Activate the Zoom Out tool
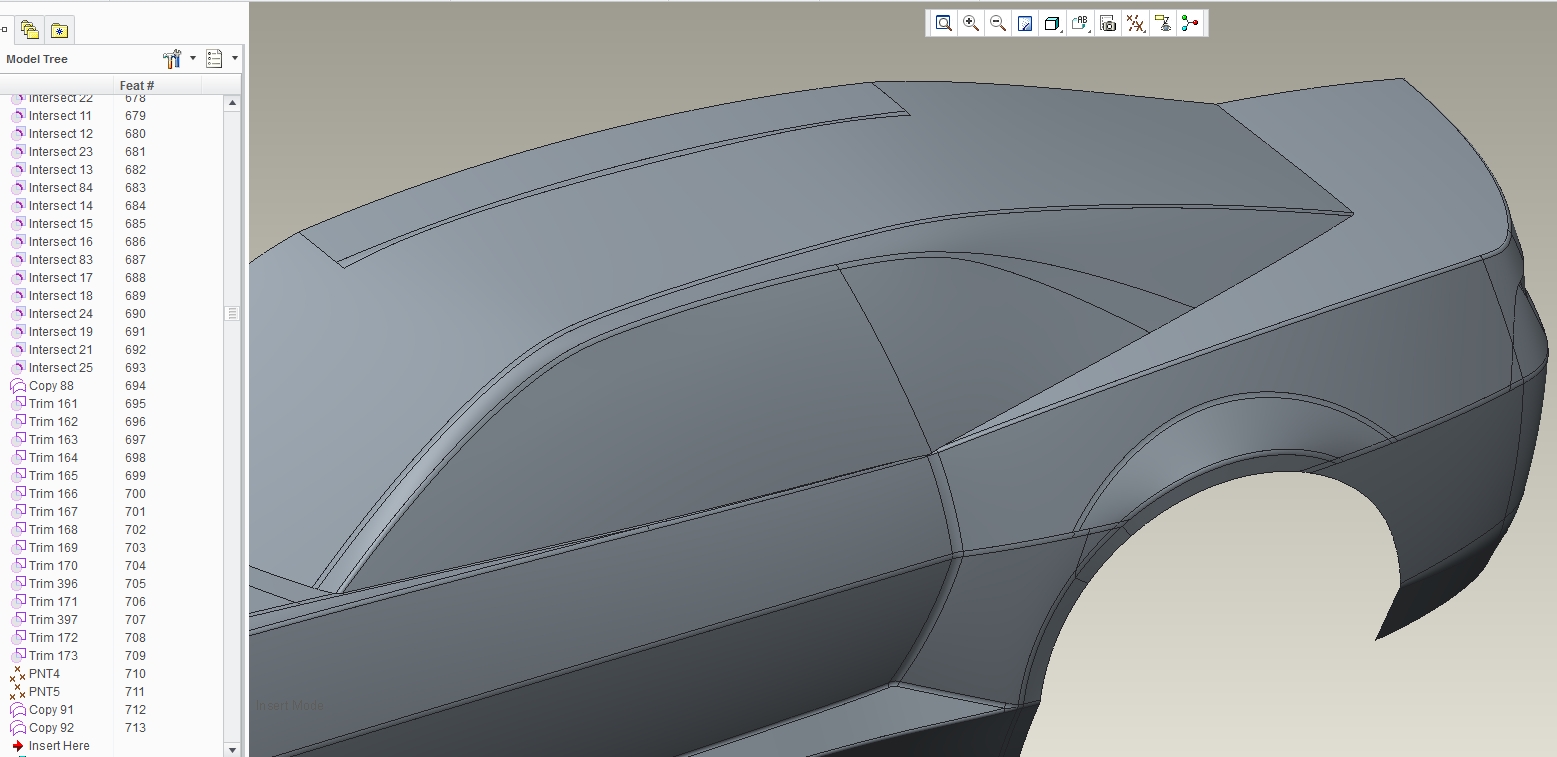 [997, 23]
